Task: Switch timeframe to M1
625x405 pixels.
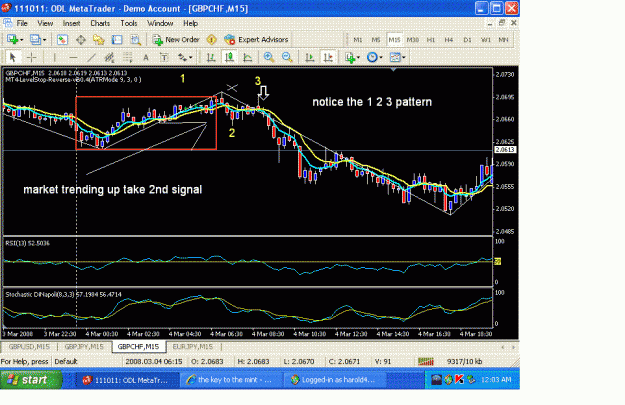Action: pyautogui.click(x=358, y=40)
